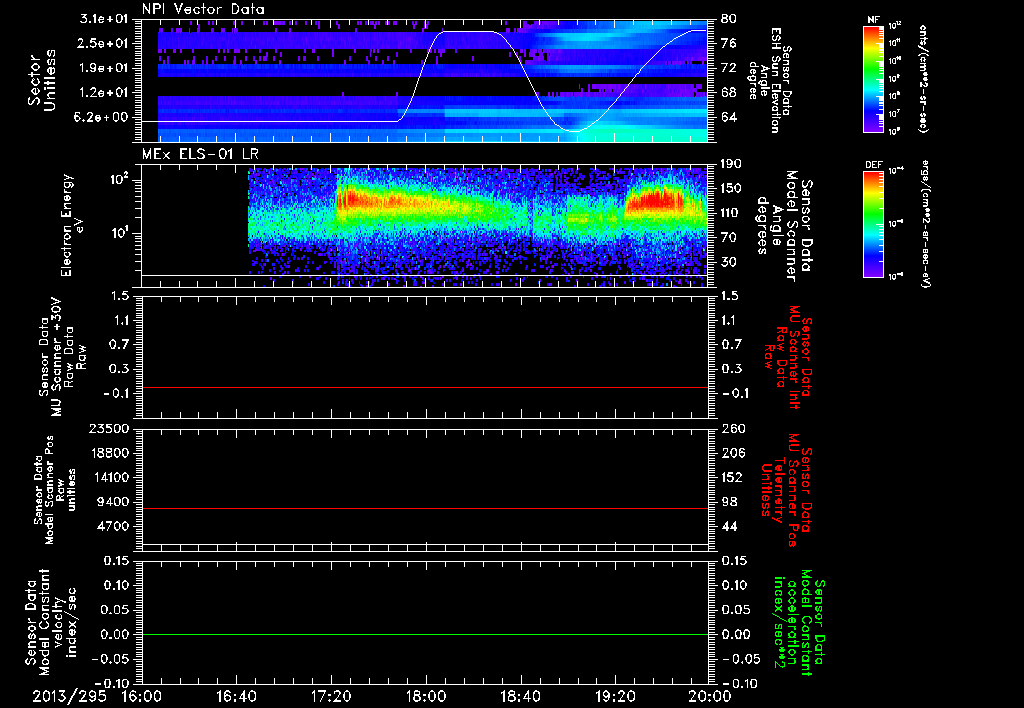Click the 'NF' label above color bar
The image size is (1024, 708).
pyautogui.click(x=873, y=20)
